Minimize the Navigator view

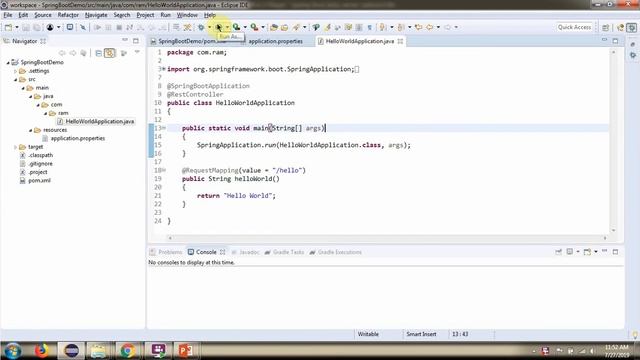pos(125,40)
